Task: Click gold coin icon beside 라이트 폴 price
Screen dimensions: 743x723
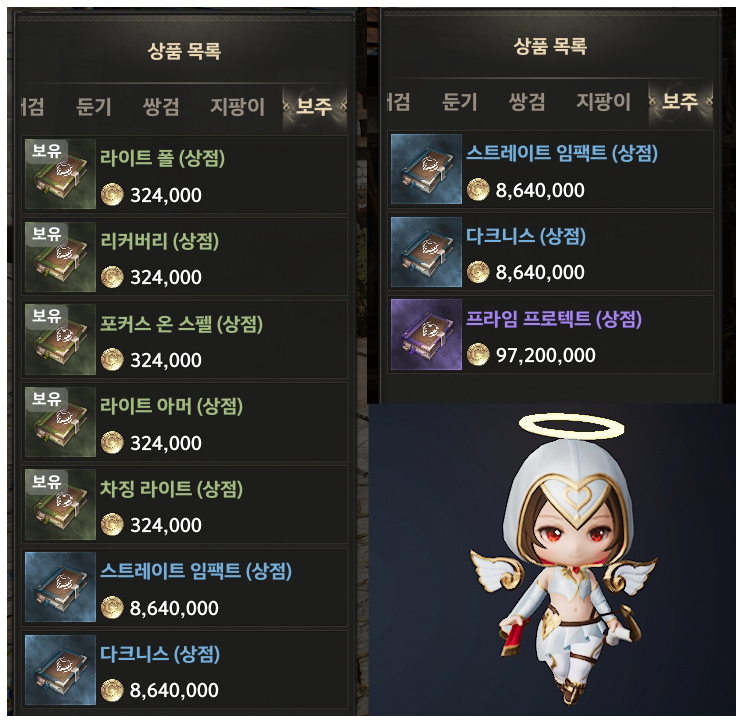Action: pyautogui.click(x=112, y=194)
